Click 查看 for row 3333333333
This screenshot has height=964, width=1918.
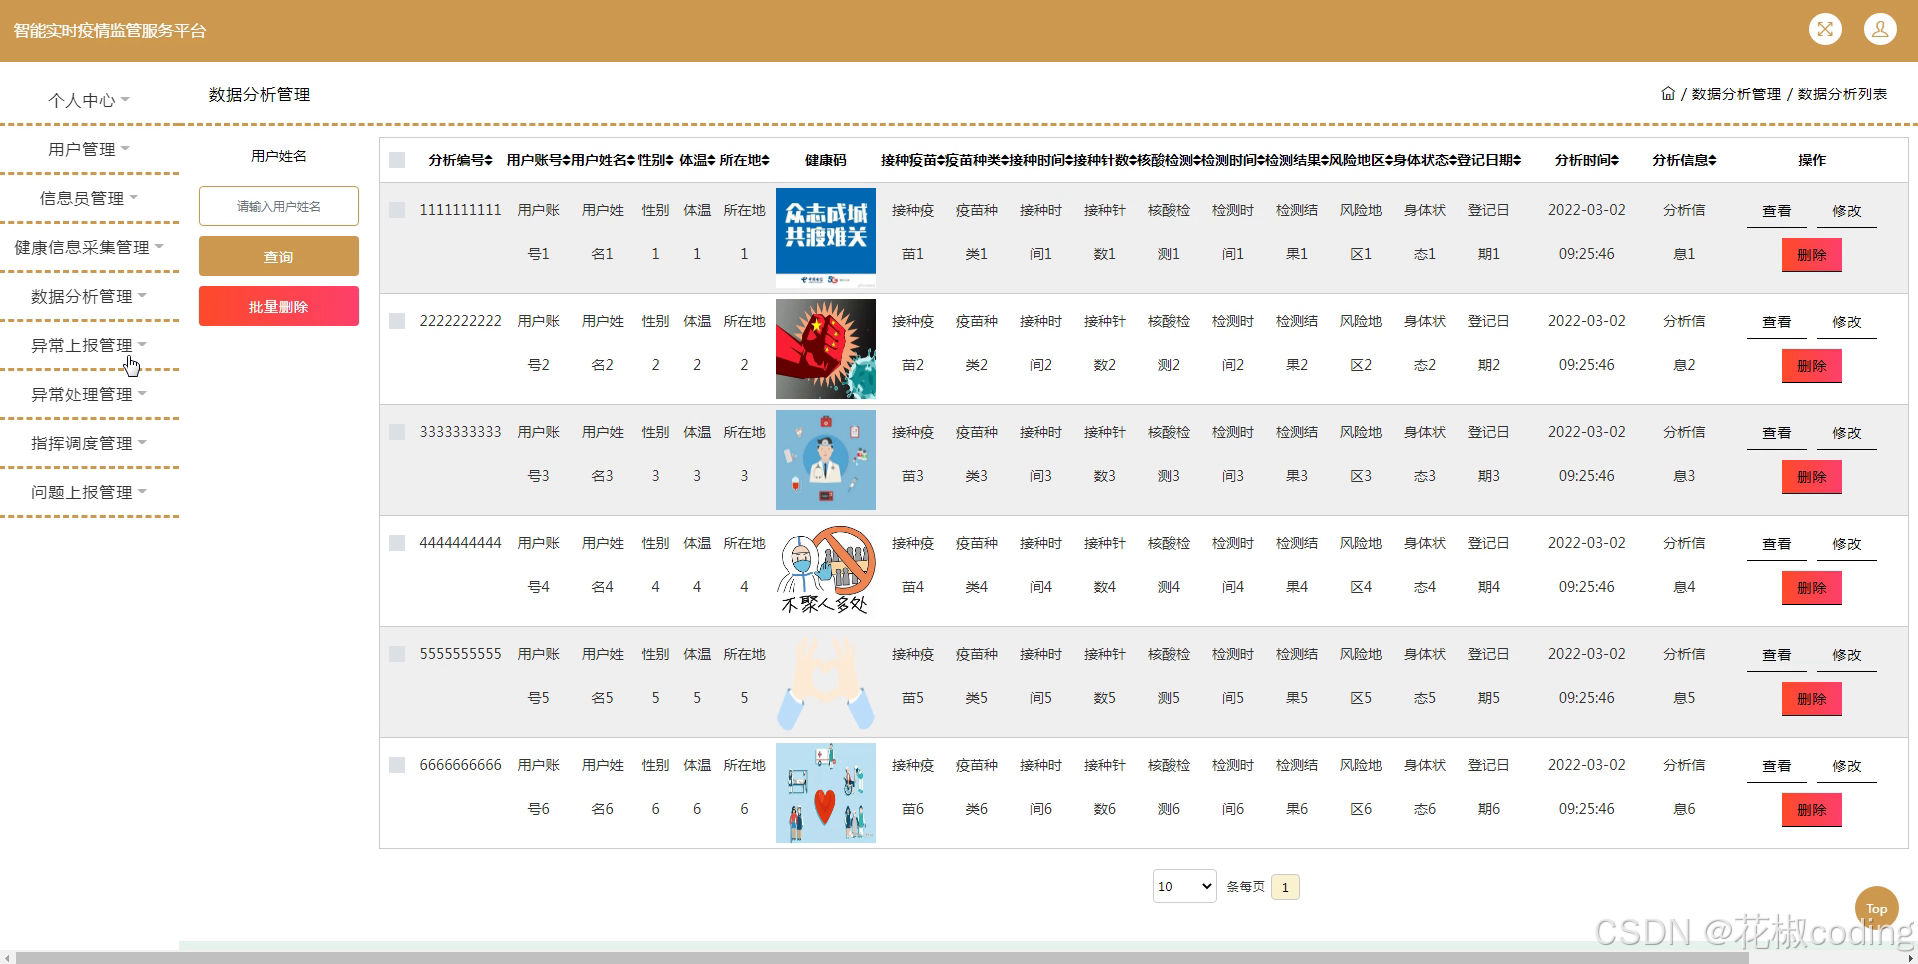click(x=1777, y=433)
